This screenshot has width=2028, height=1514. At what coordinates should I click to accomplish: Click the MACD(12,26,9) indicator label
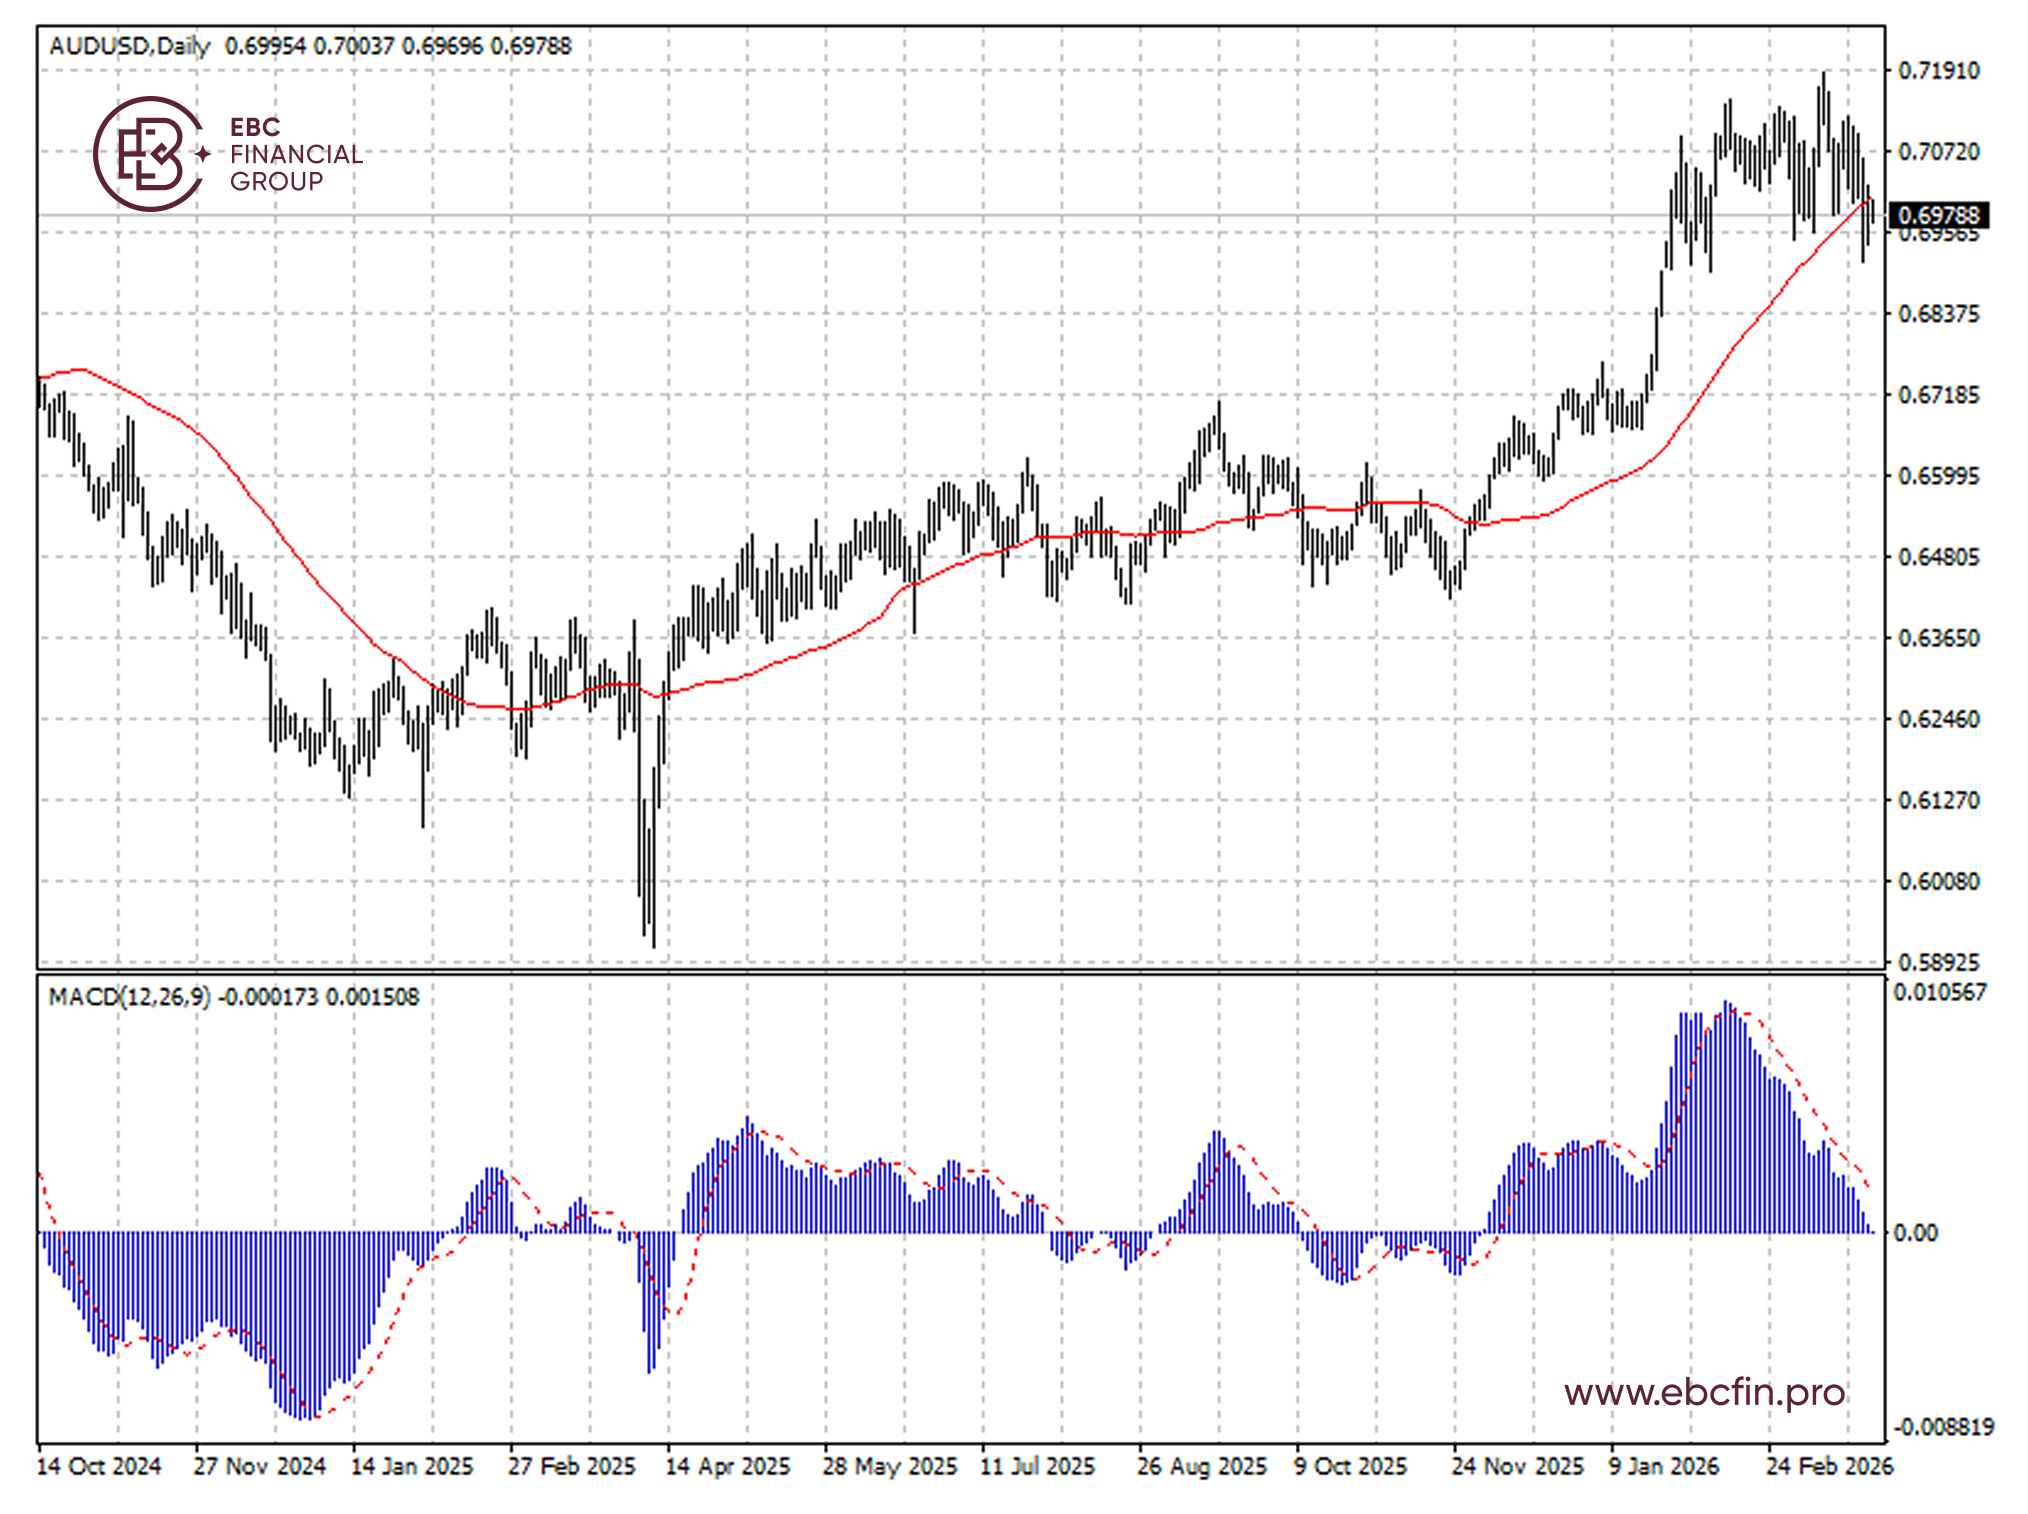130,996
